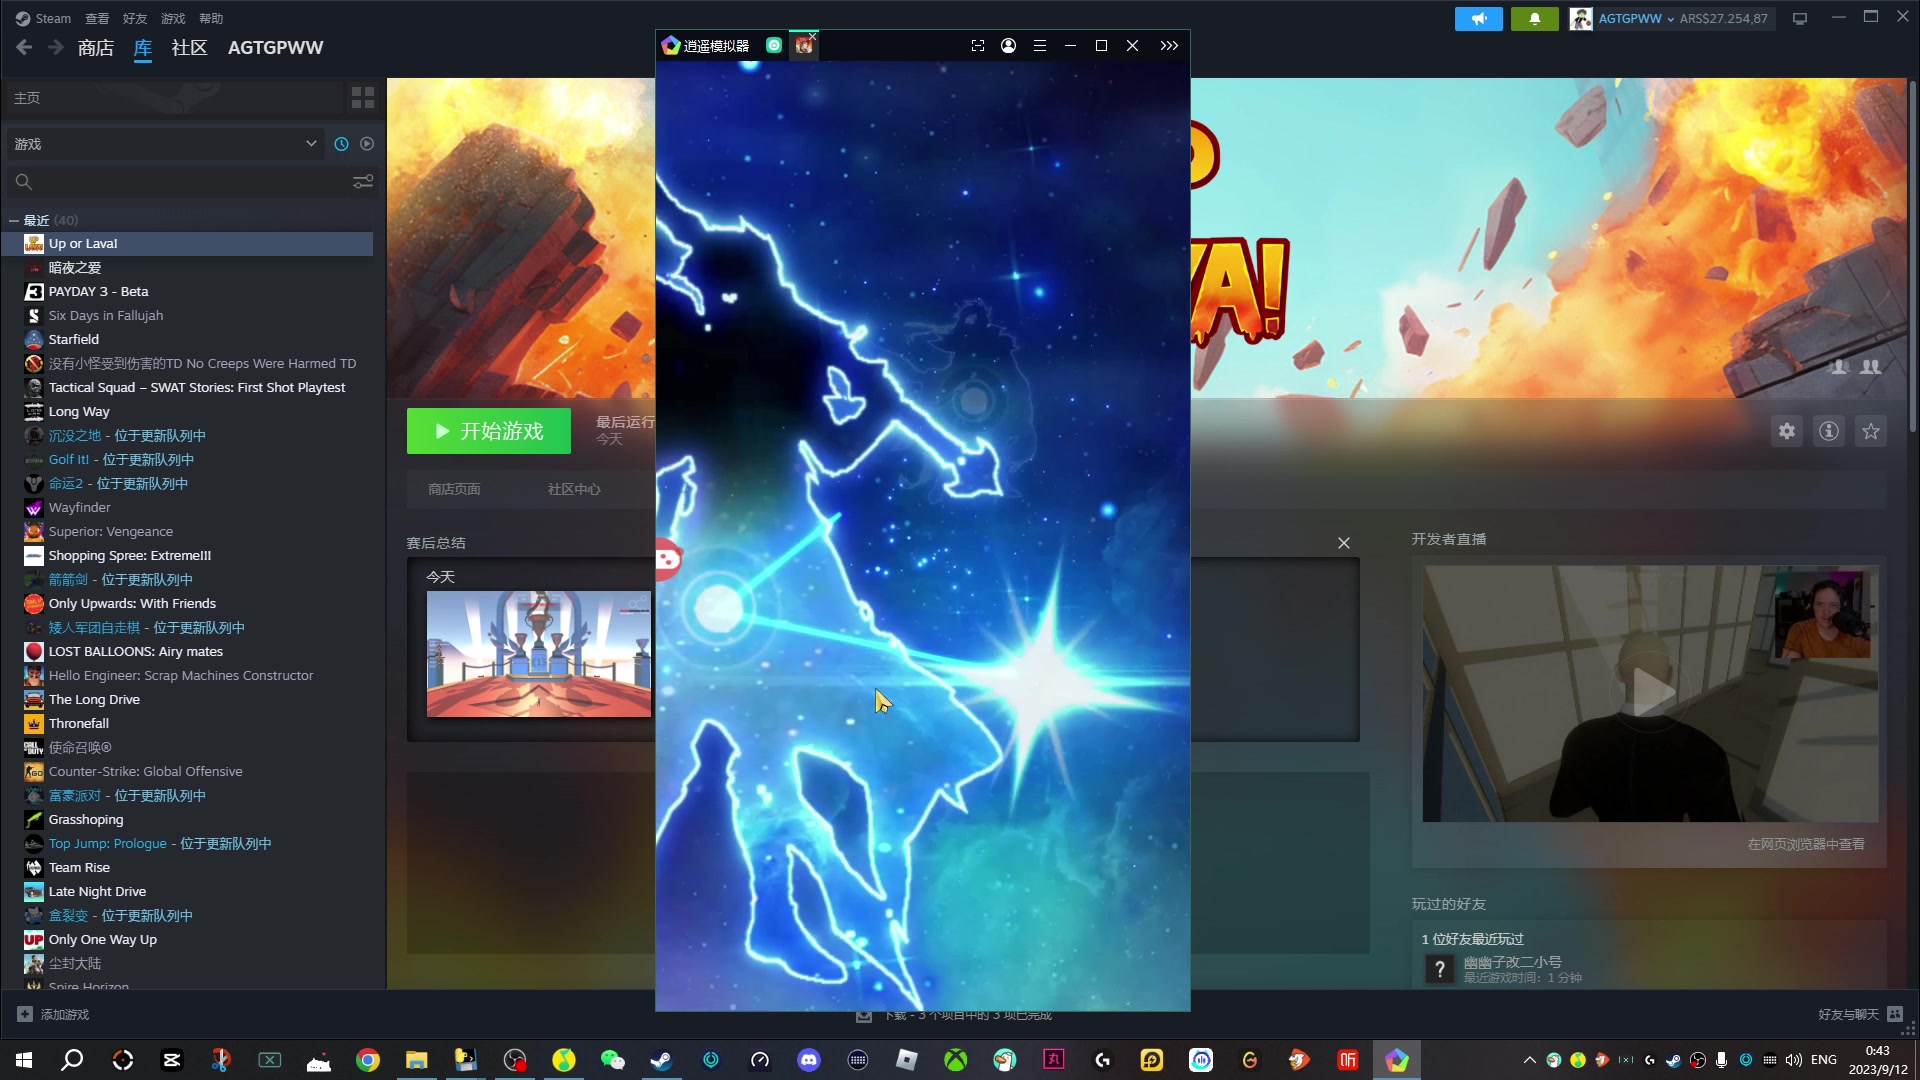Open the add game plus icon
The height and width of the screenshot is (1080, 1920).
tap(25, 1014)
